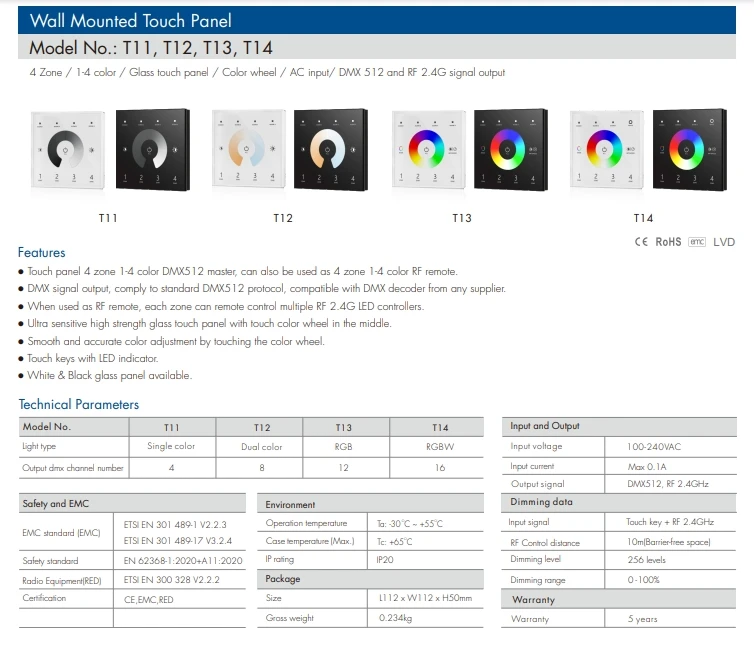Click the 'RGB' light type cell
The image size is (754, 653).
pyautogui.click(x=343, y=447)
